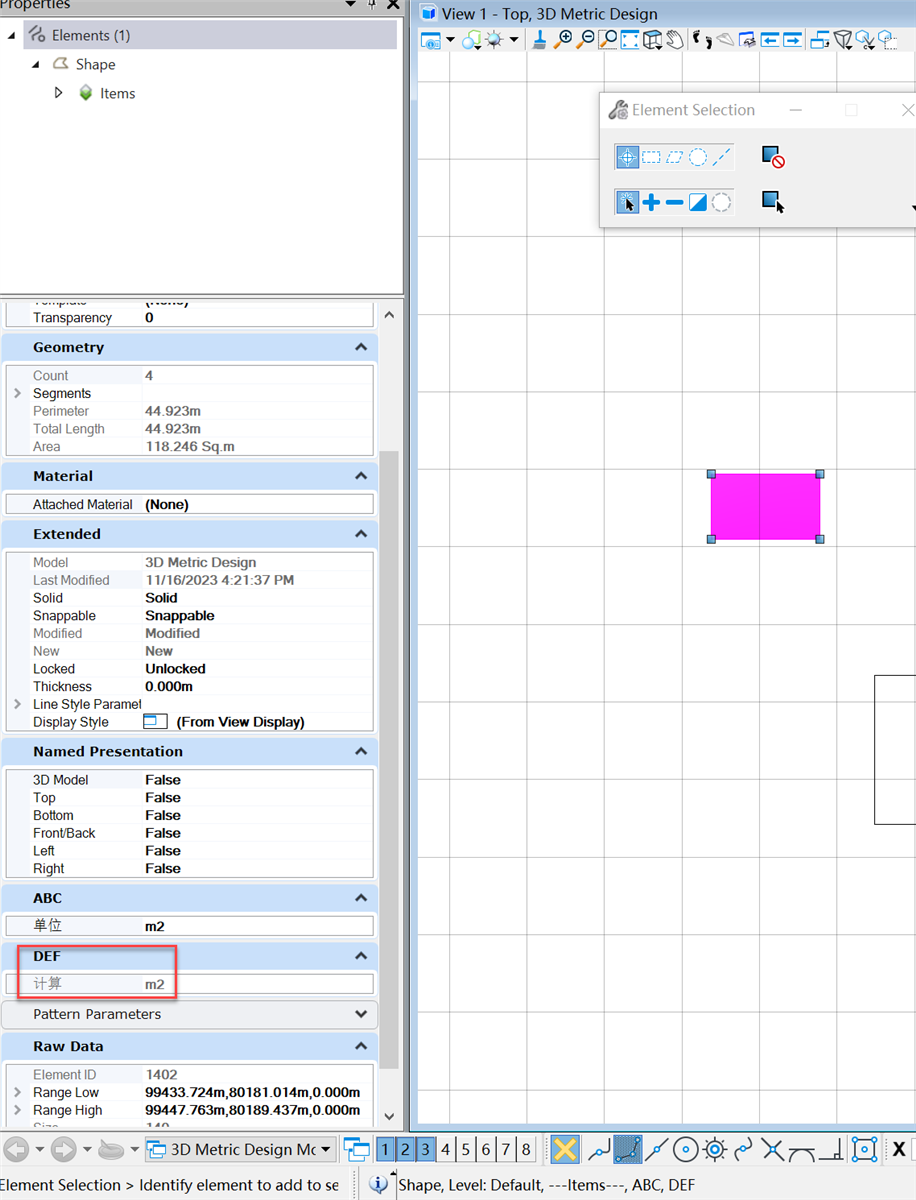Image resolution: width=916 pixels, height=1200 pixels.
Task: Click the magenta filled rectangle shape
Action: click(765, 507)
